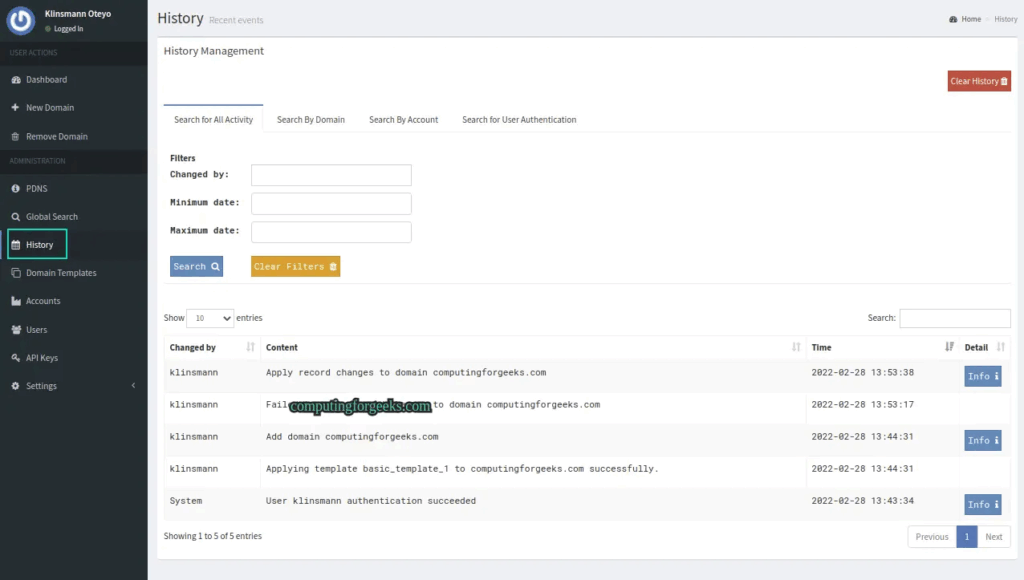Image resolution: width=1024 pixels, height=580 pixels.
Task: Click the Domain Templates copy icon
Action: click(16, 272)
